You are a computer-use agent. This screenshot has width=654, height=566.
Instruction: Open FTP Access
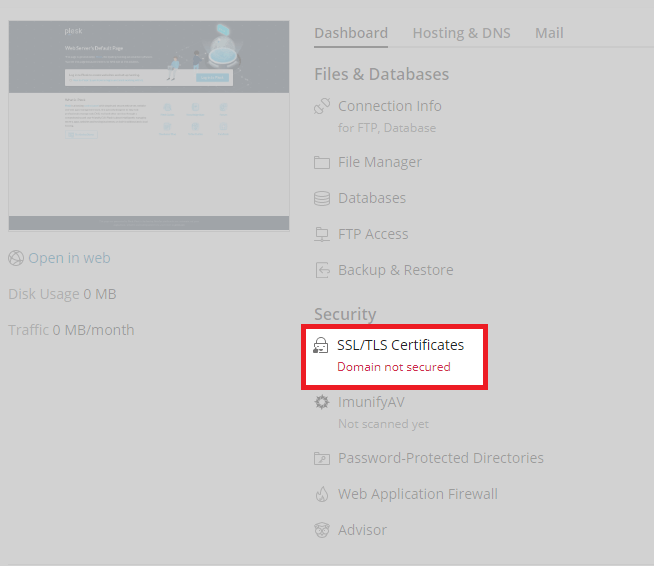(373, 234)
